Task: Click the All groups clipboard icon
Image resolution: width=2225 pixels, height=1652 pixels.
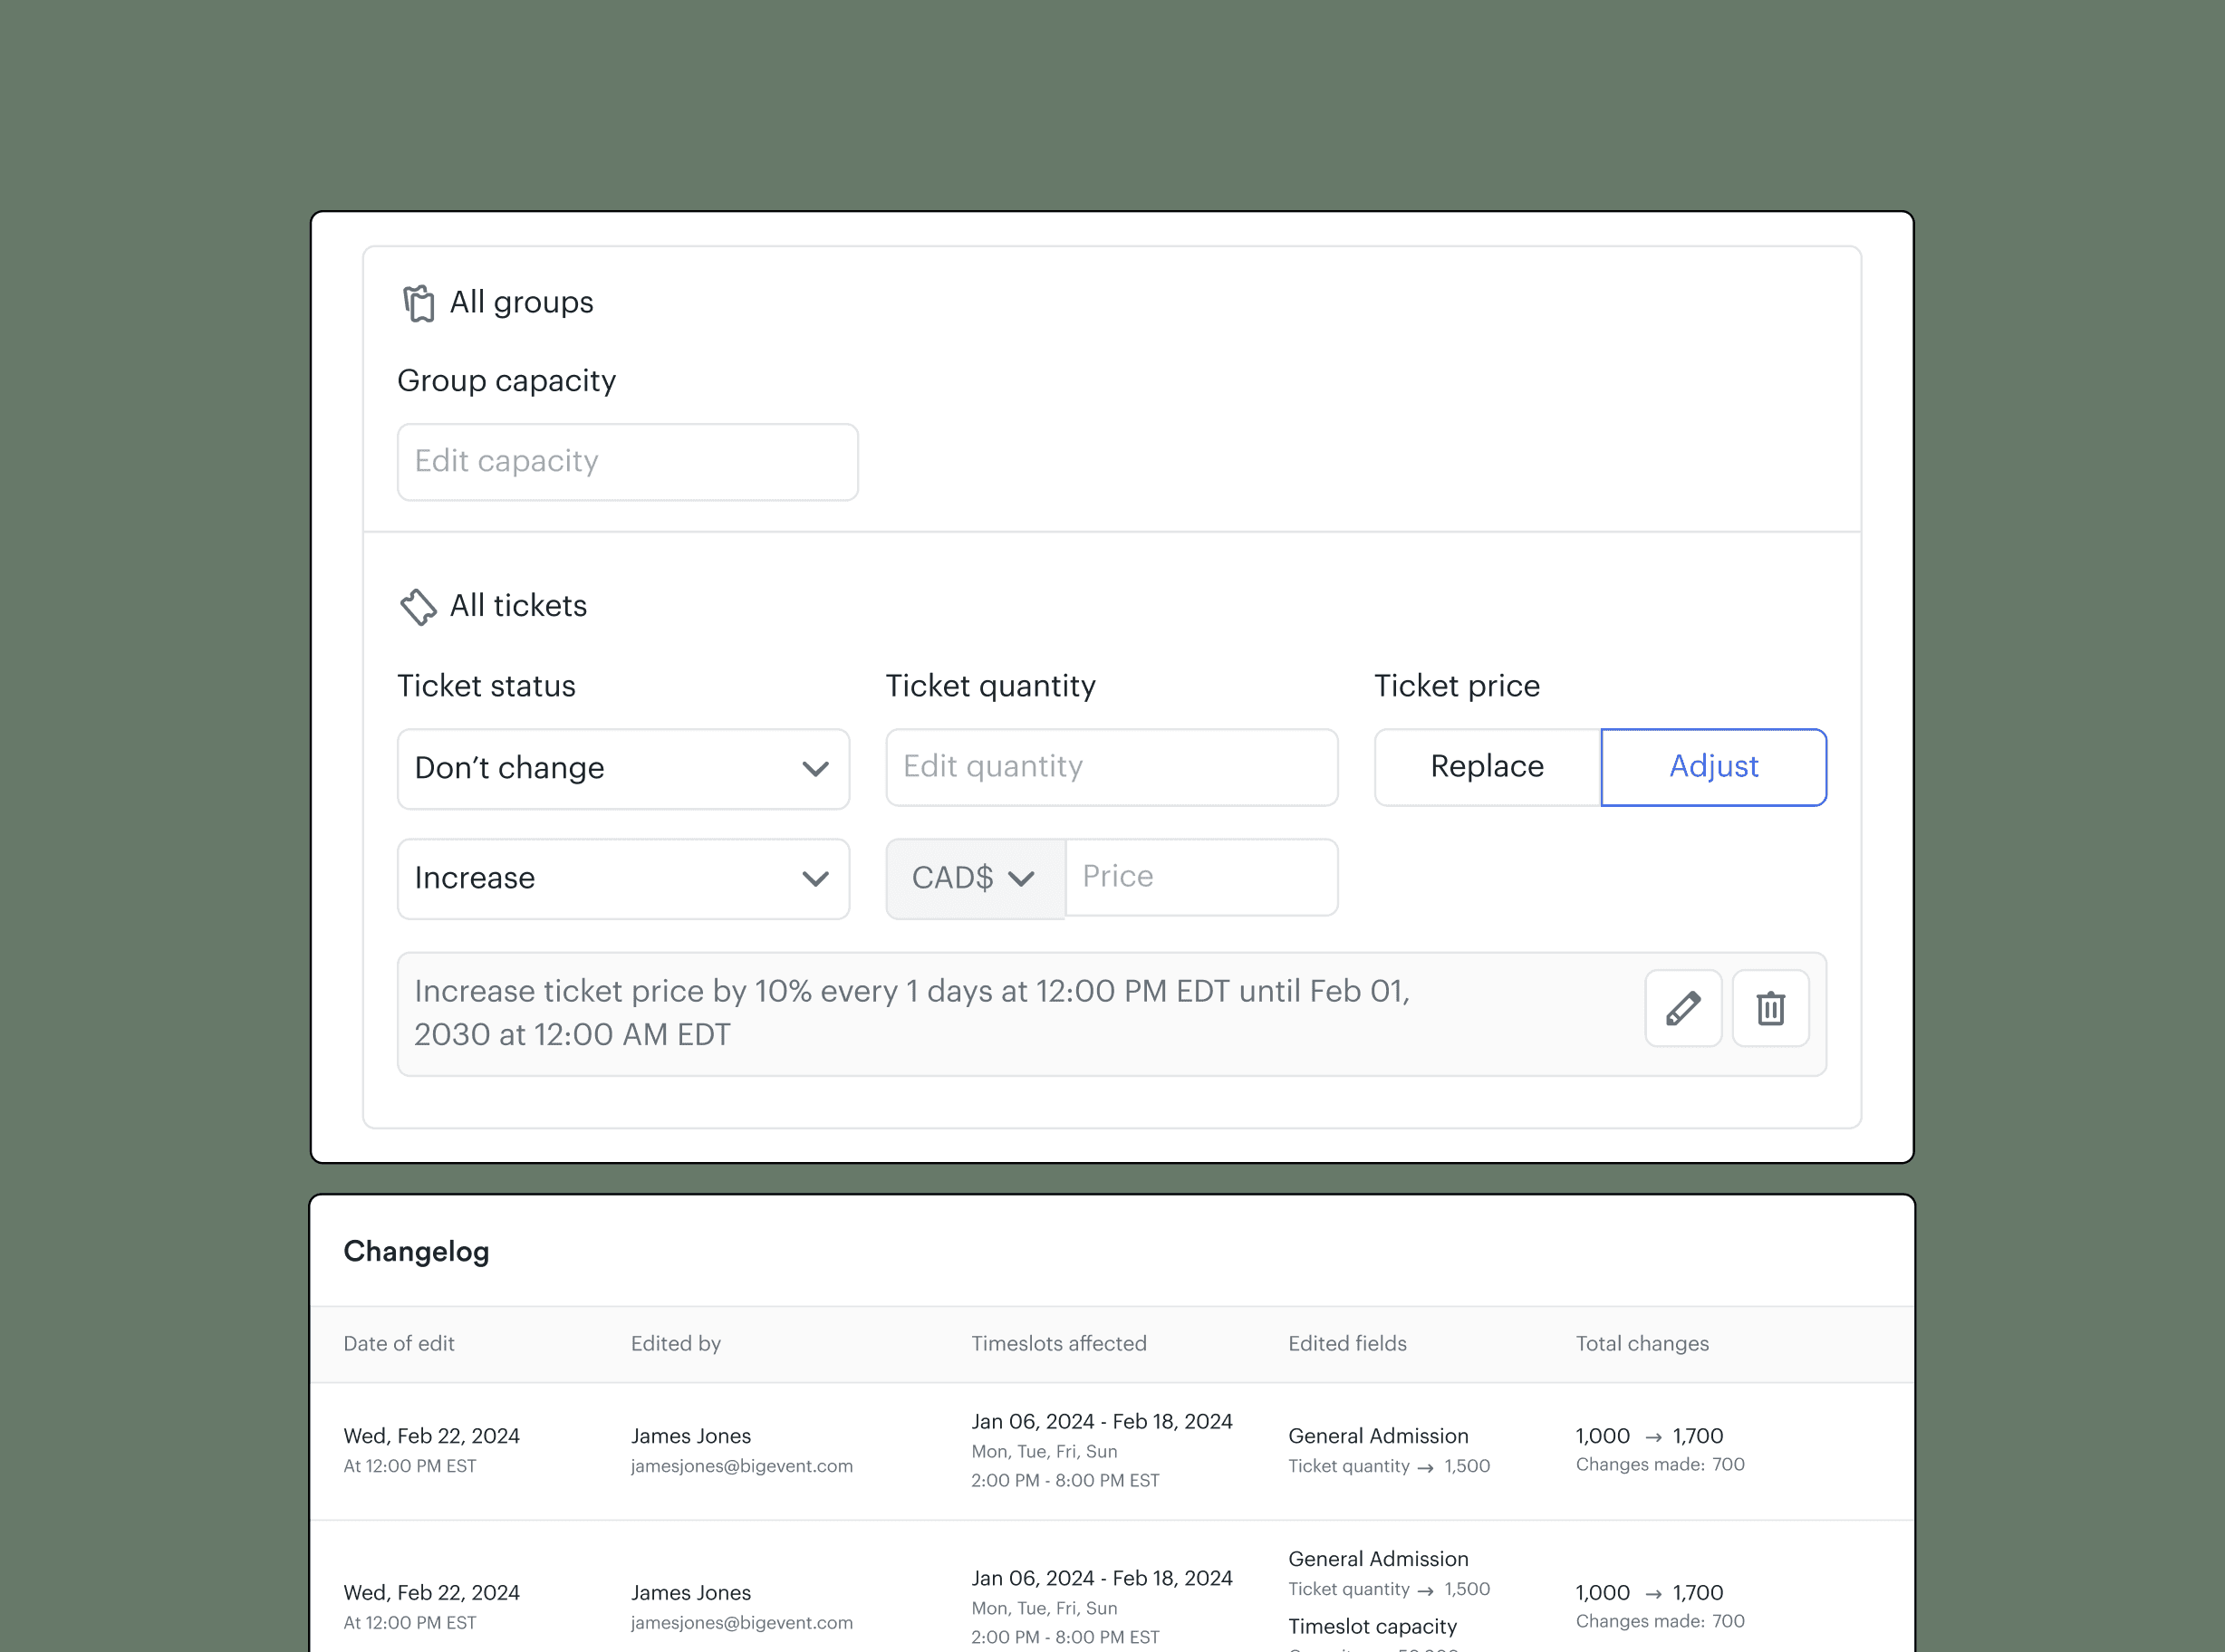Action: click(x=418, y=303)
